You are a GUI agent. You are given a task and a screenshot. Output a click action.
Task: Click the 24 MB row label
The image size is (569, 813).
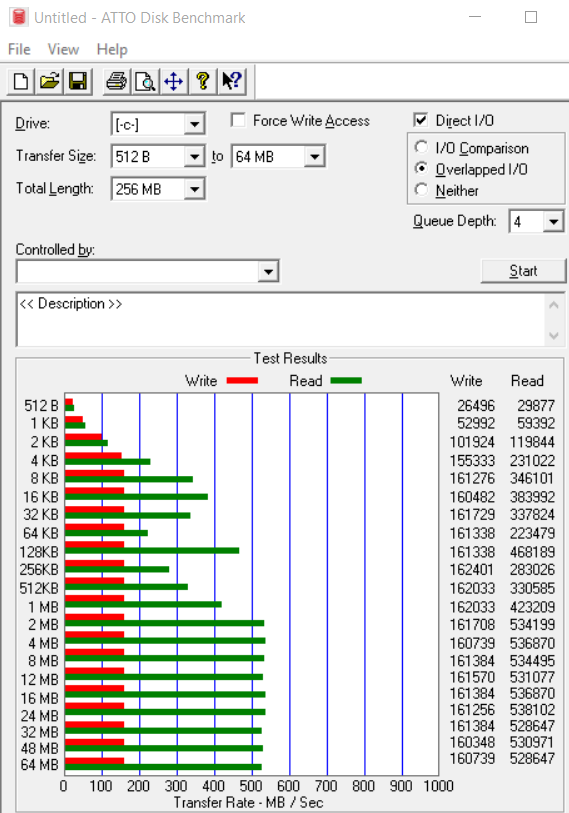tap(39, 716)
